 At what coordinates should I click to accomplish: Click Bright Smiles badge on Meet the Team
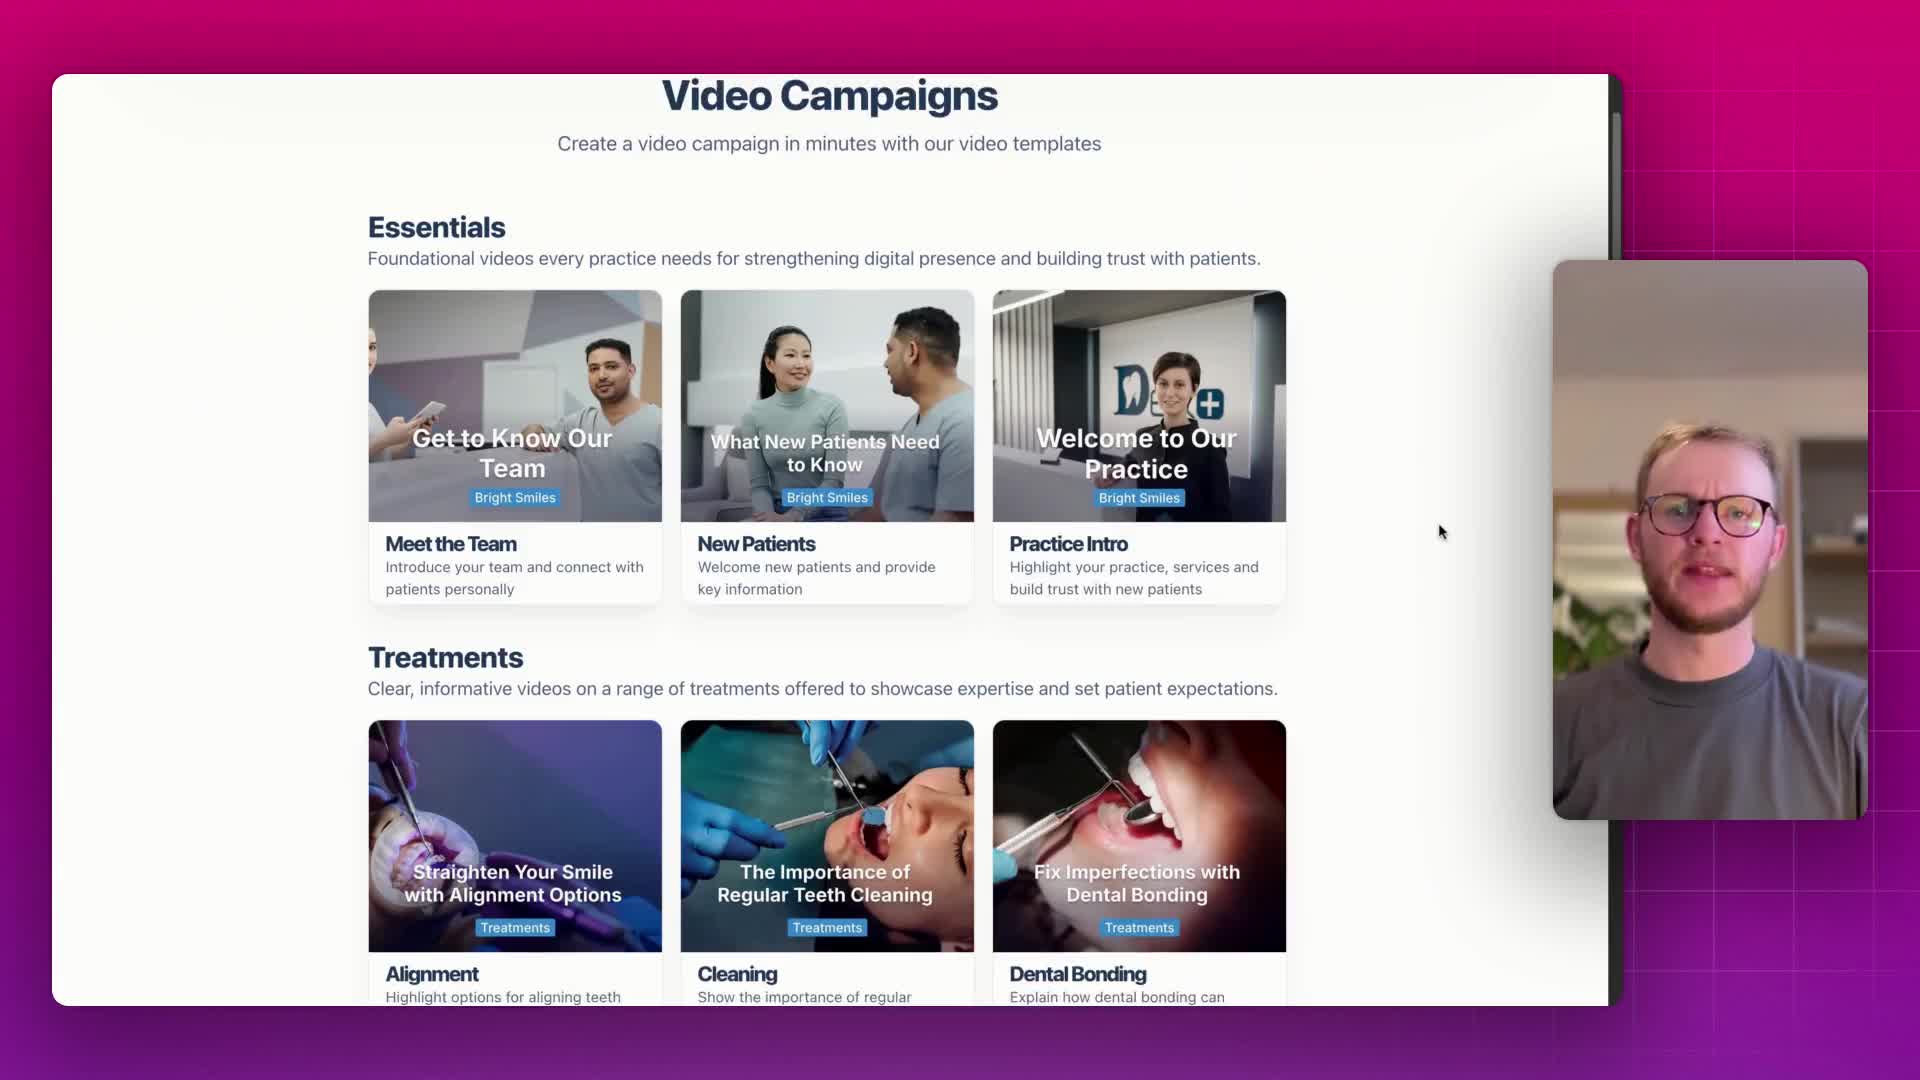coord(515,498)
